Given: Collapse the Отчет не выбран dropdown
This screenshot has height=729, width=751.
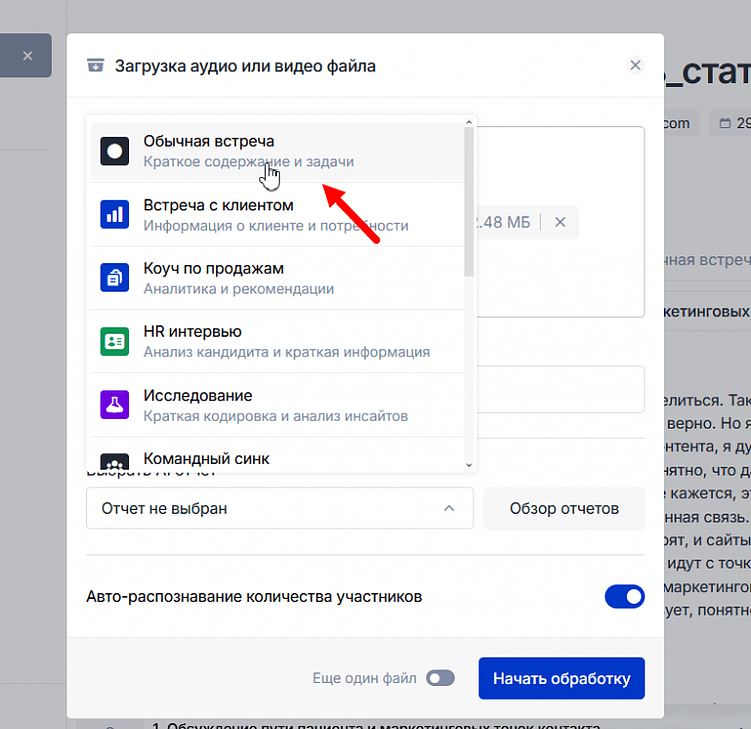Looking at the screenshot, I should 280,508.
